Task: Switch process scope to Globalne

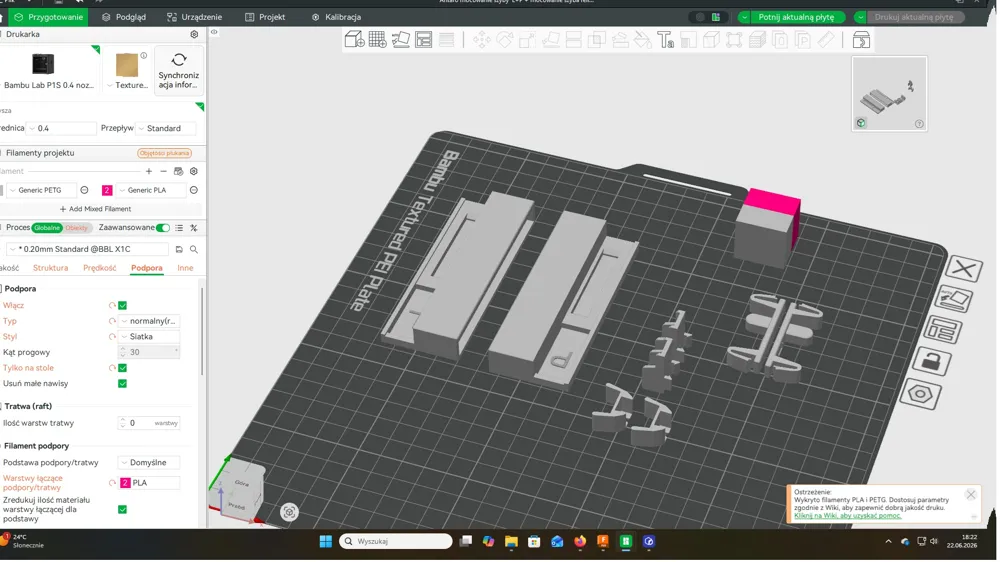Action: [x=47, y=228]
